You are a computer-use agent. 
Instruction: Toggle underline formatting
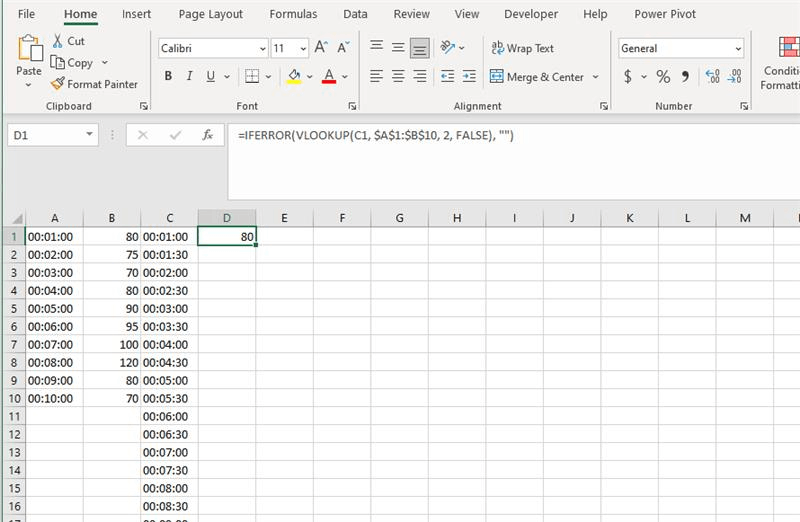click(x=210, y=77)
